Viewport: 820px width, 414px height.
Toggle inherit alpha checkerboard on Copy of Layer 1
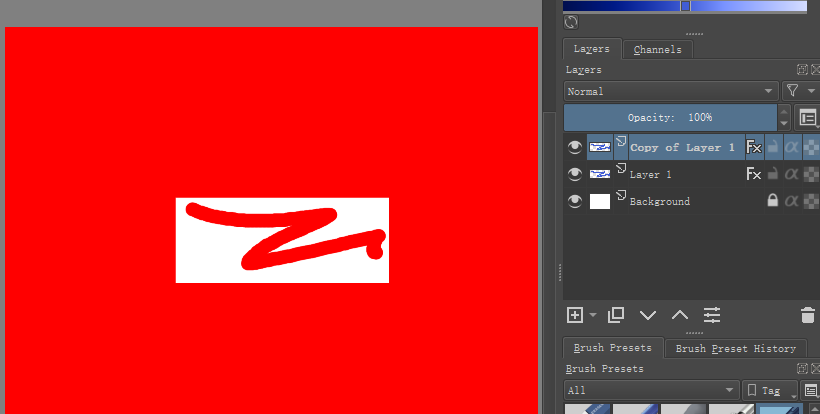(811, 147)
